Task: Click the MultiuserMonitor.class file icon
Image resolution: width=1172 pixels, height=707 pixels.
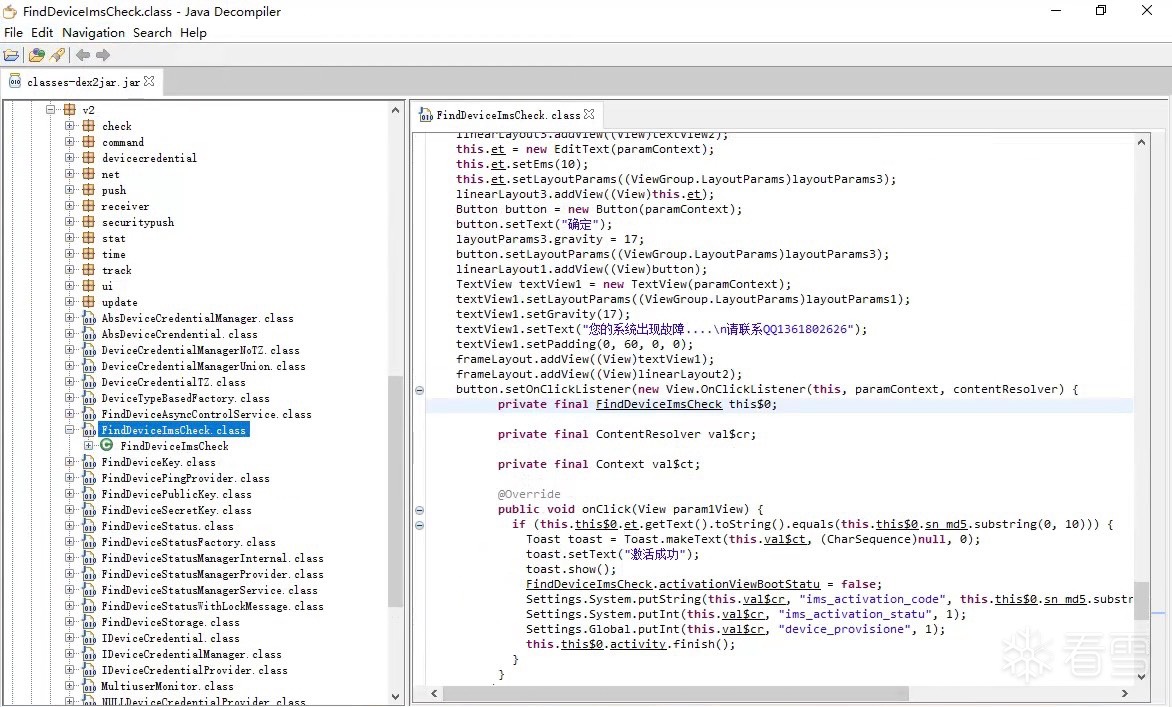Action: pos(89,686)
